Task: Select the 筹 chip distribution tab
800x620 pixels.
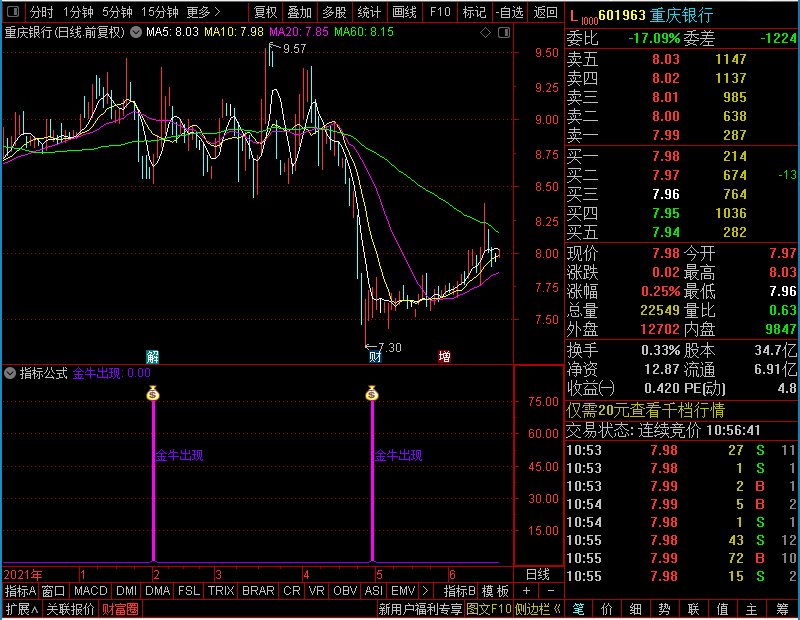Action: (782, 609)
